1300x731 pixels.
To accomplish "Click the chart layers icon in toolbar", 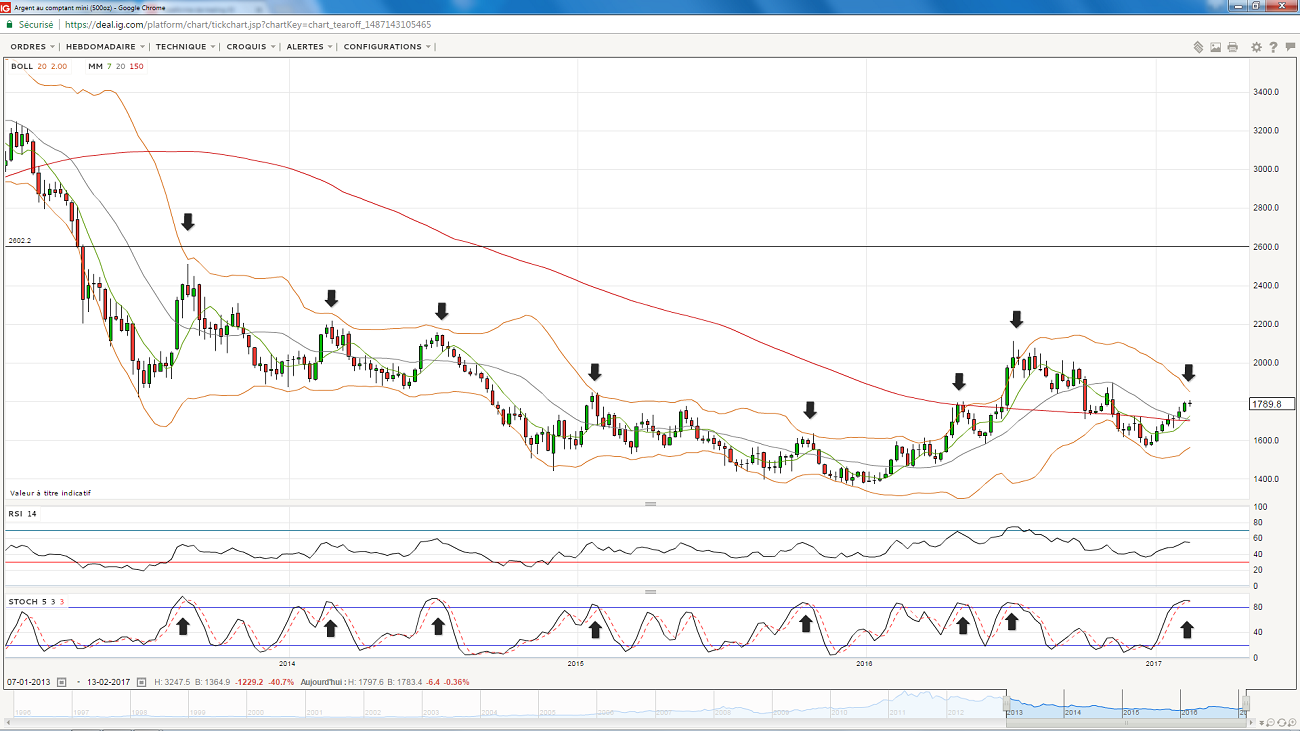I will [x=1197, y=47].
